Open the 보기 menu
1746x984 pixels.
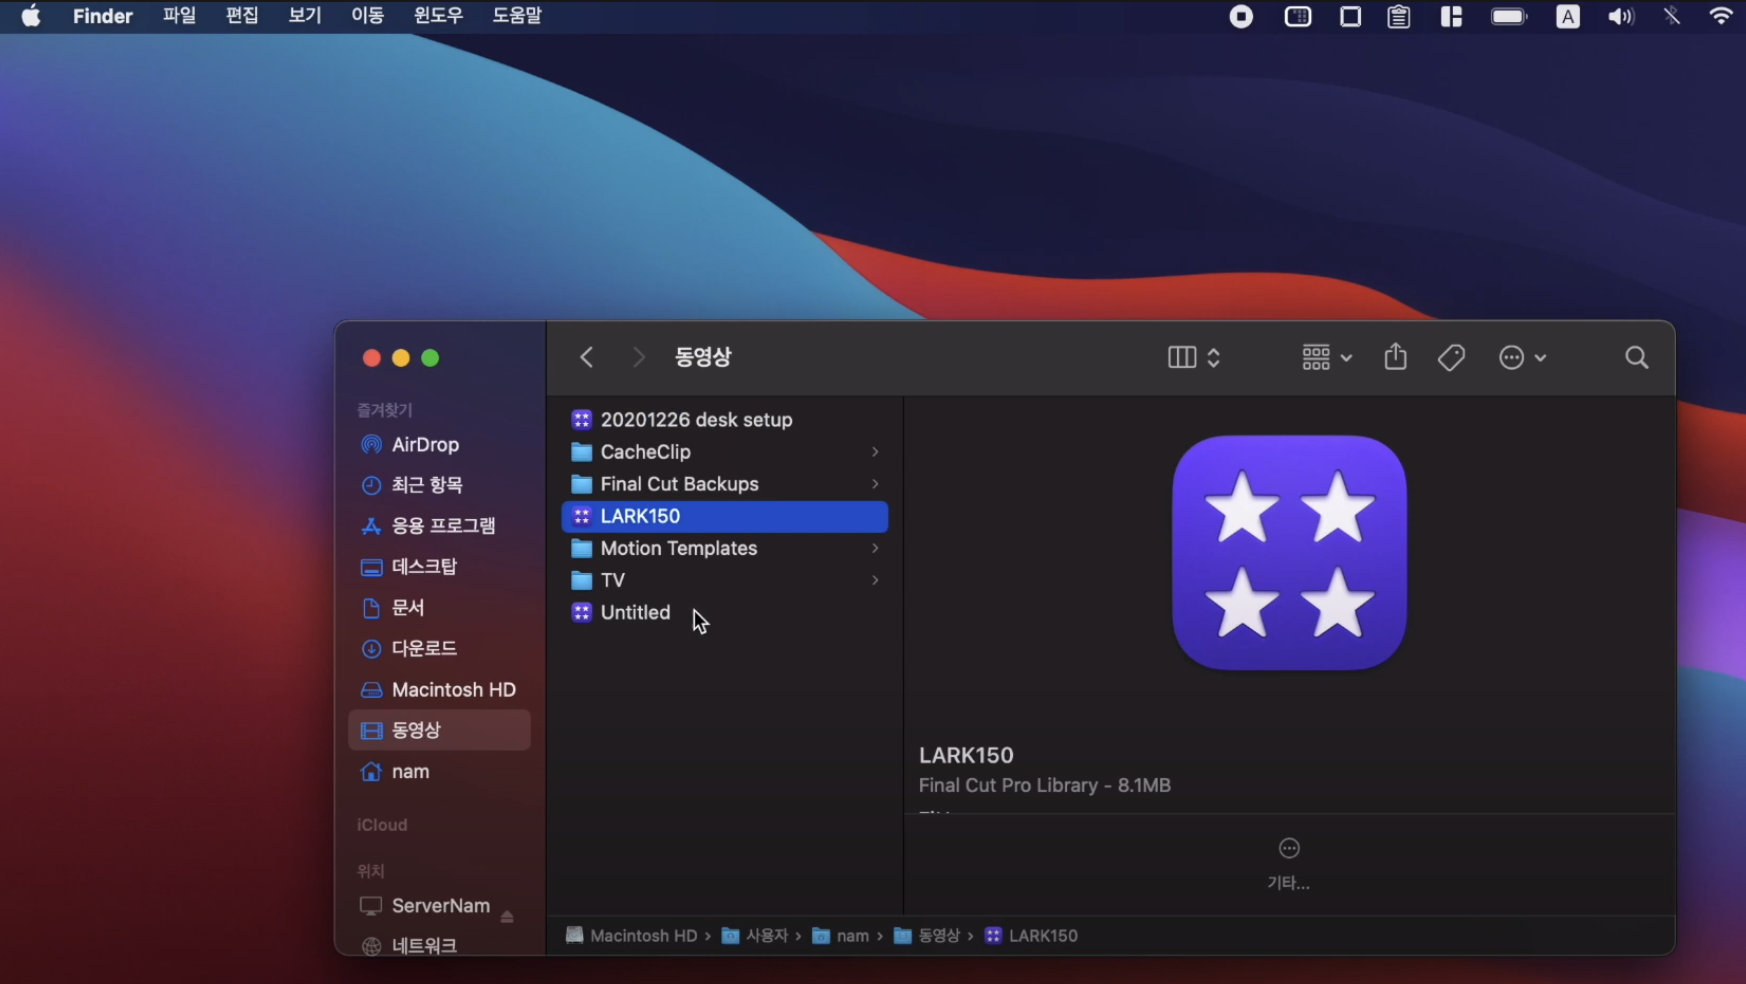pos(305,16)
